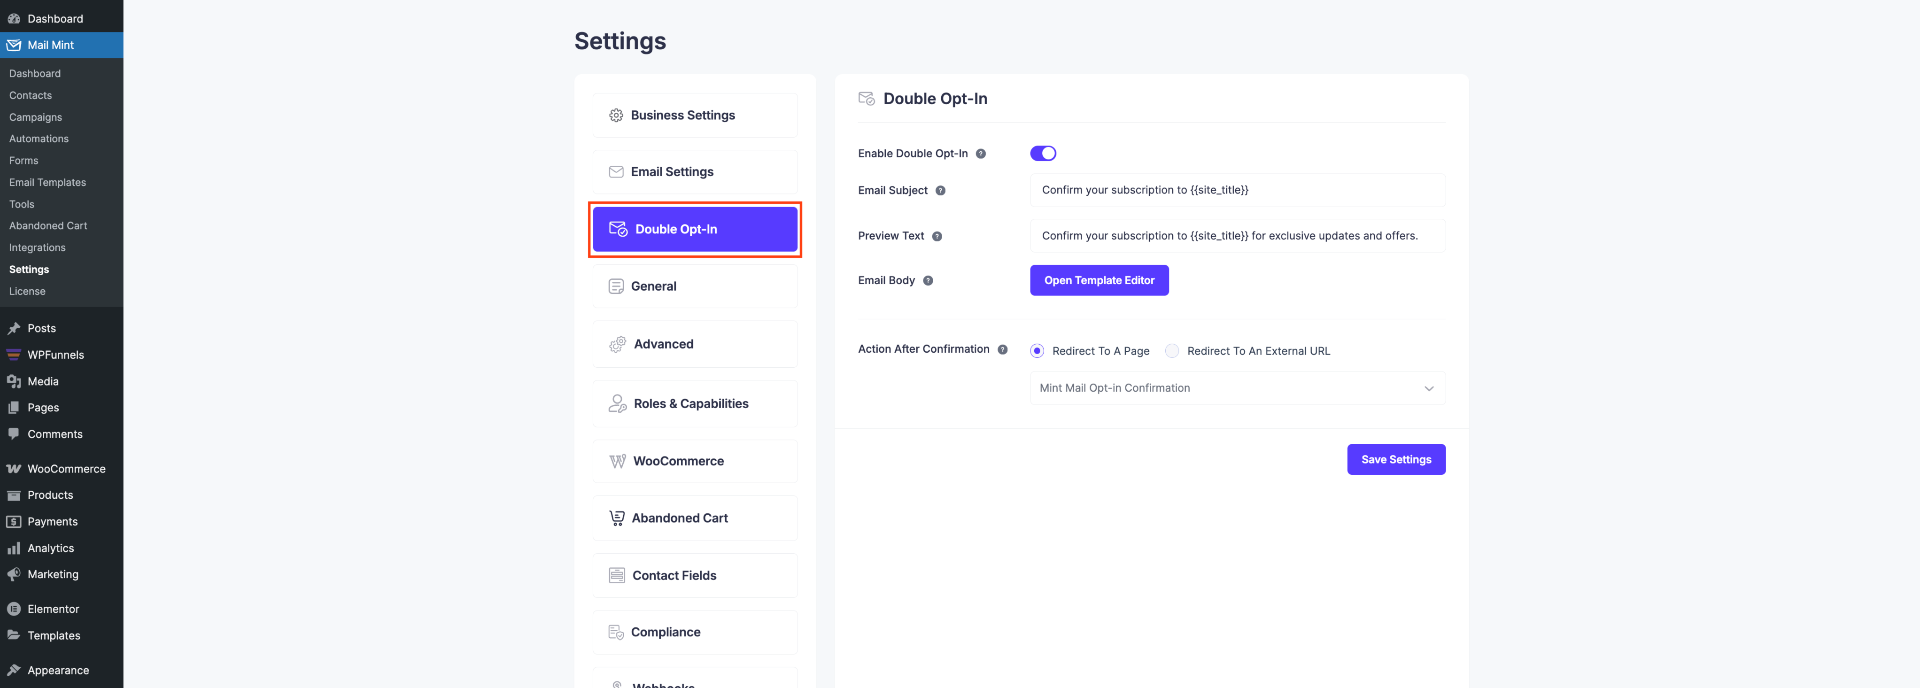Open Forms in Mail Mint submenu
This screenshot has height=688, width=1920.
pos(24,161)
